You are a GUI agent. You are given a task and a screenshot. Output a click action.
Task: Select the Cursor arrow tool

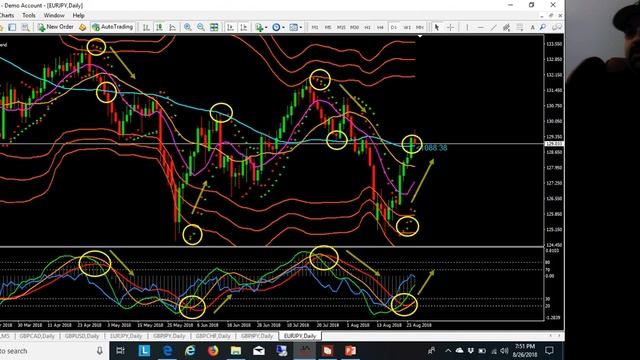(437, 27)
